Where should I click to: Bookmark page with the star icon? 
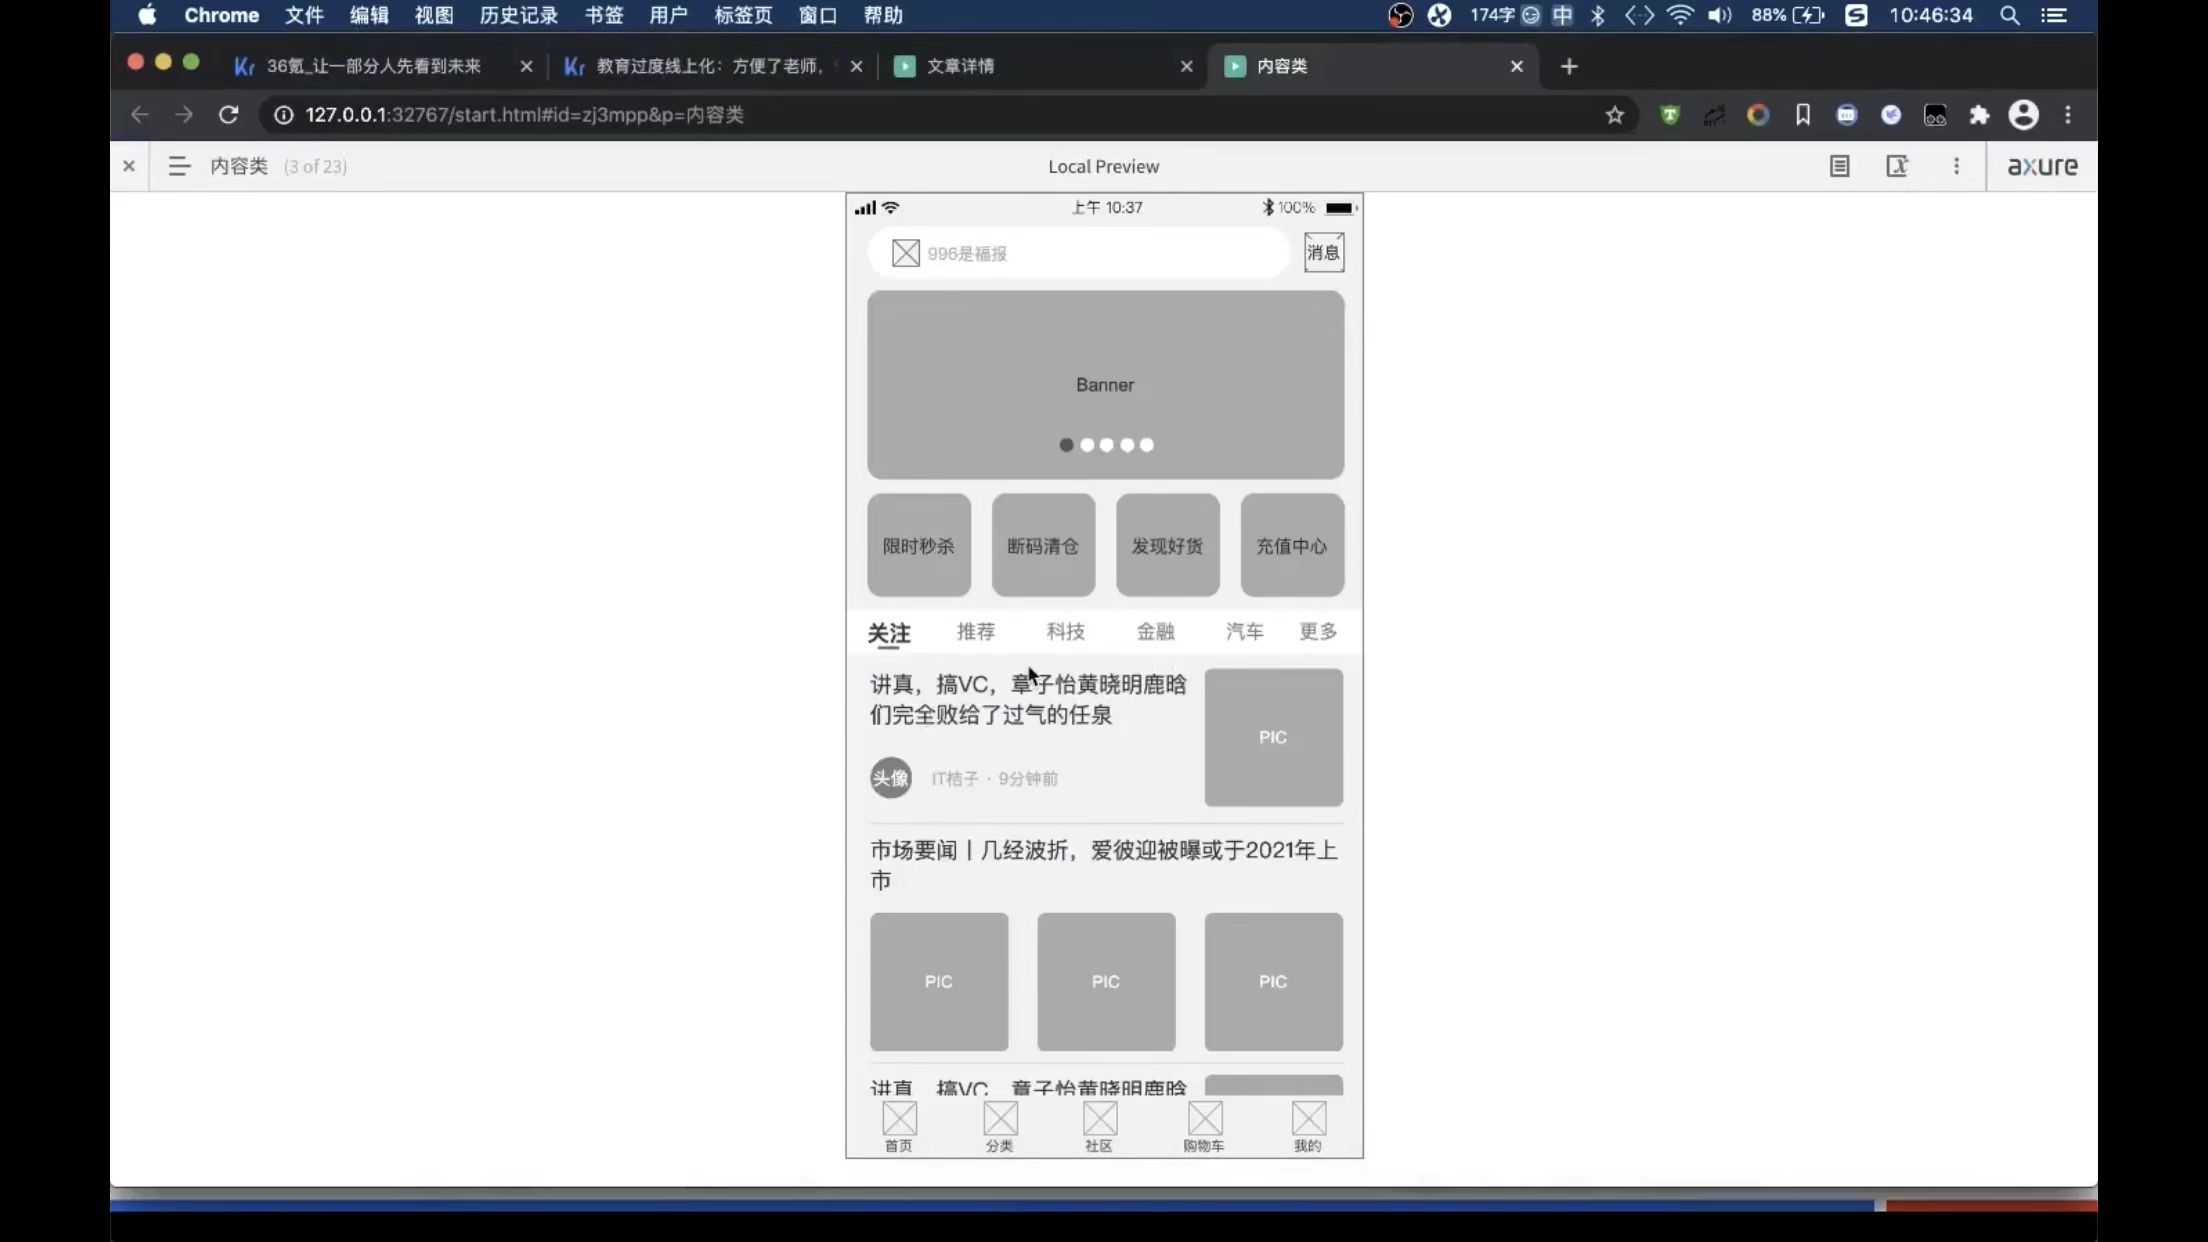coord(1614,115)
